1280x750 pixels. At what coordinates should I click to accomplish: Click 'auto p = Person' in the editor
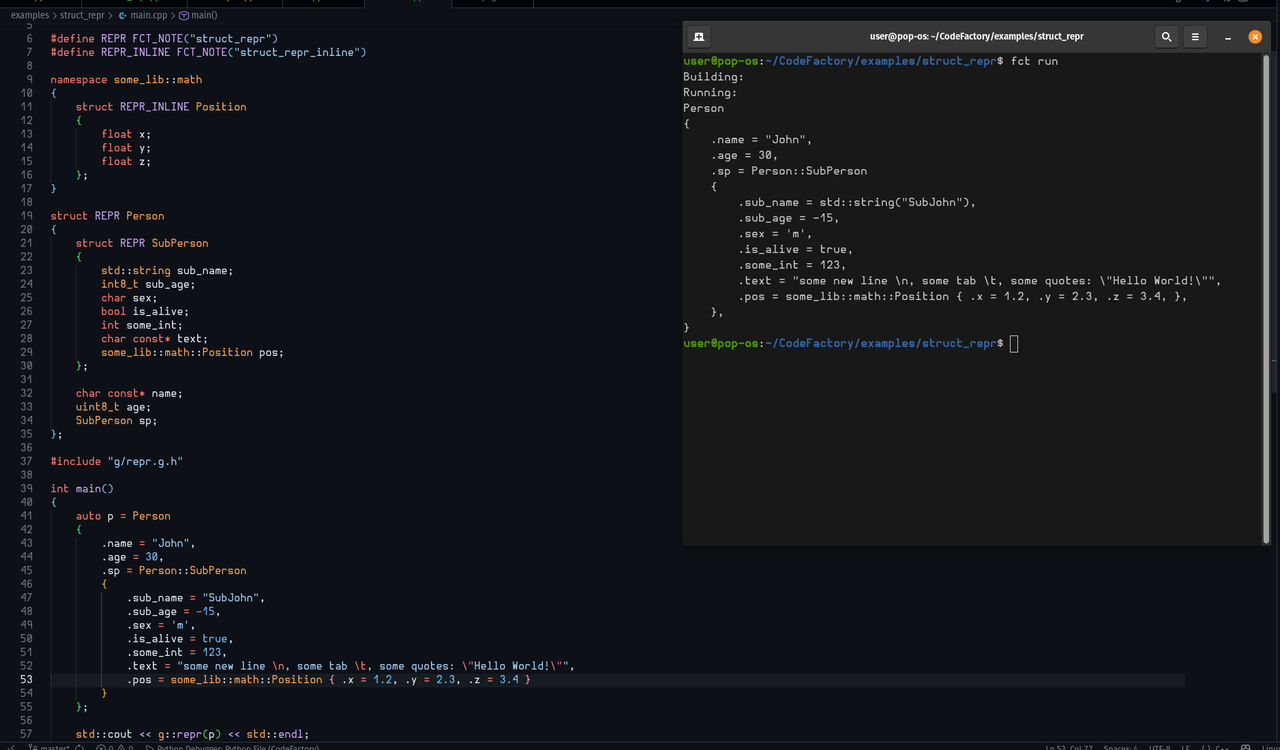pos(123,516)
